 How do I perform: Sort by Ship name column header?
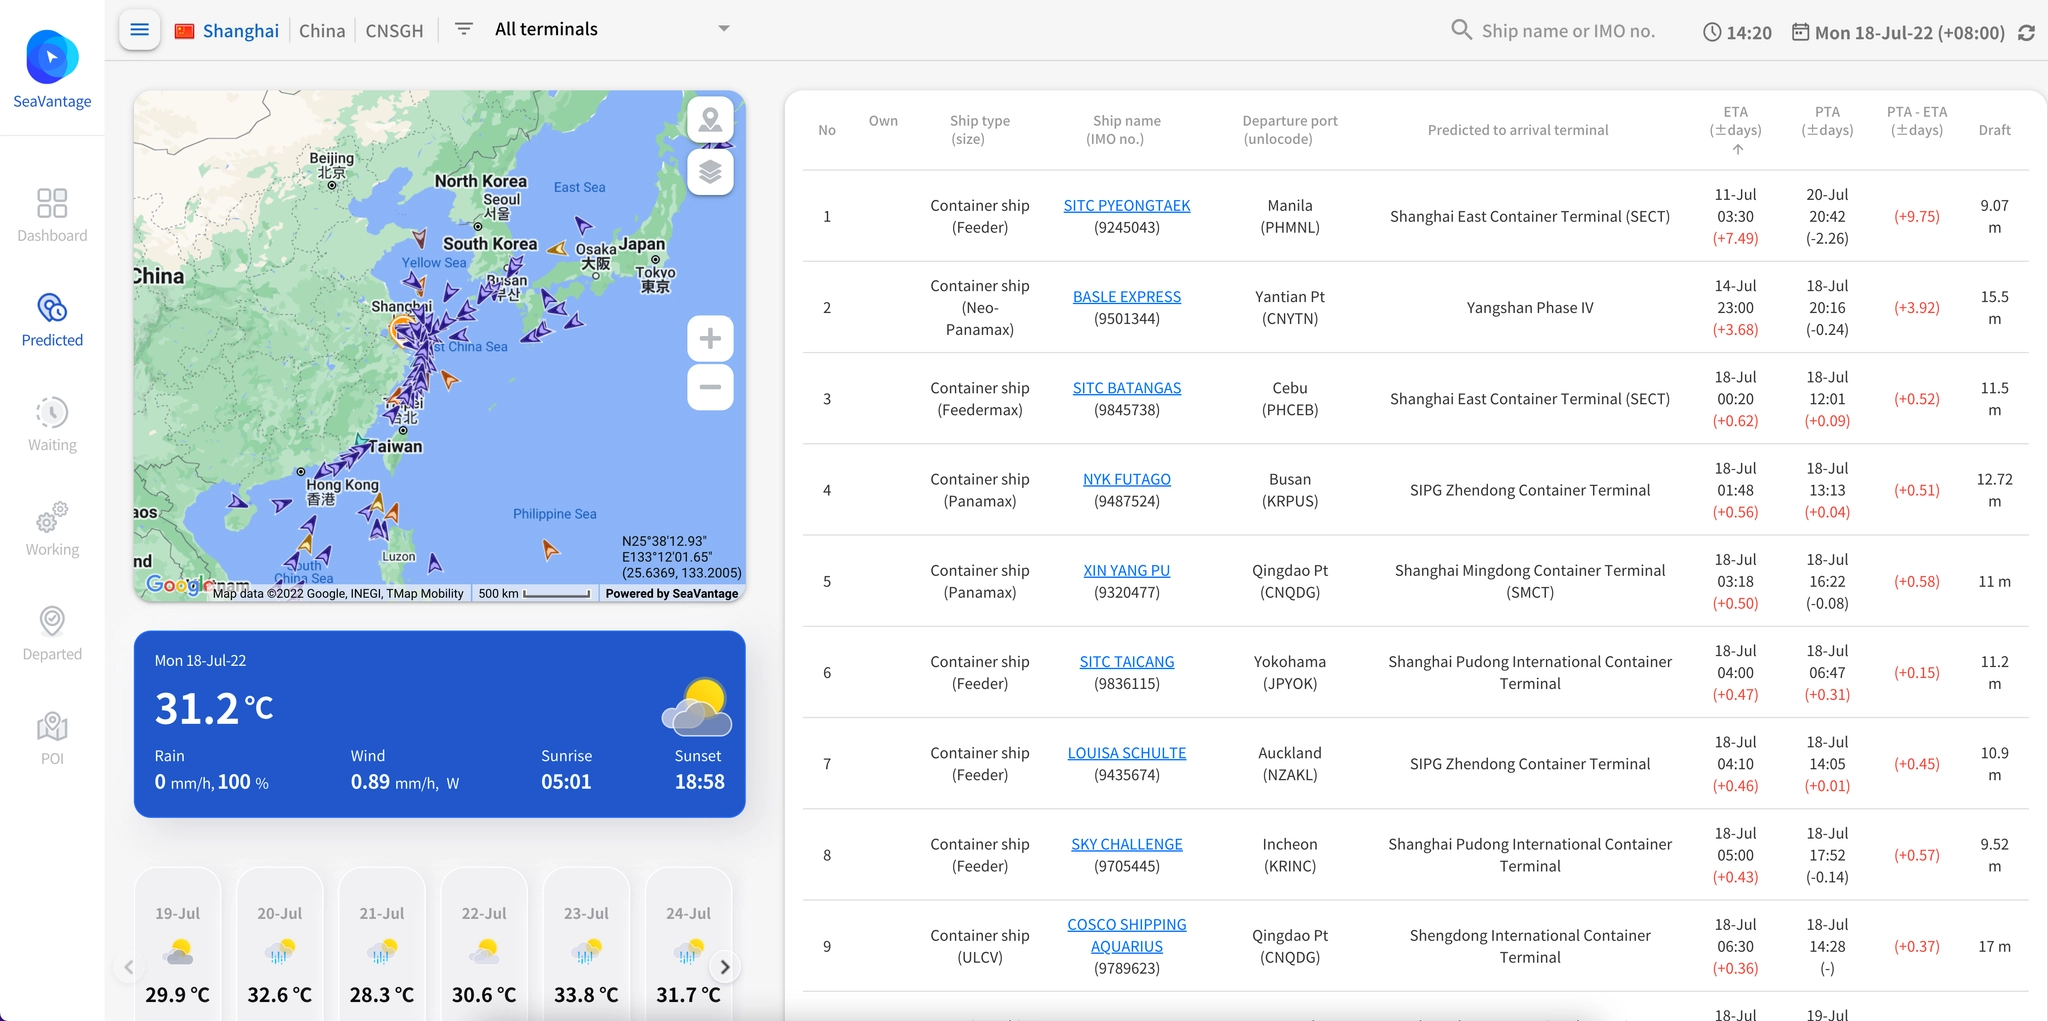(x=1127, y=129)
